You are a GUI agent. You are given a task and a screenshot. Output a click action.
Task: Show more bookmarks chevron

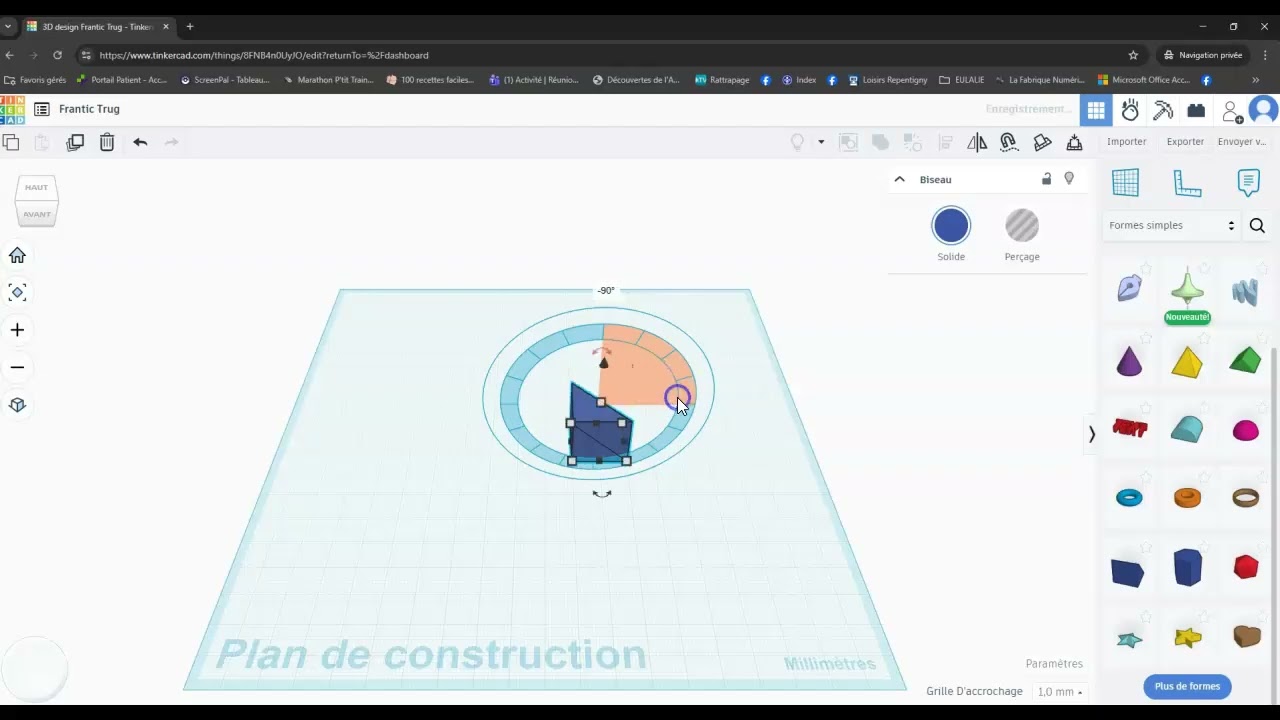(x=1256, y=80)
